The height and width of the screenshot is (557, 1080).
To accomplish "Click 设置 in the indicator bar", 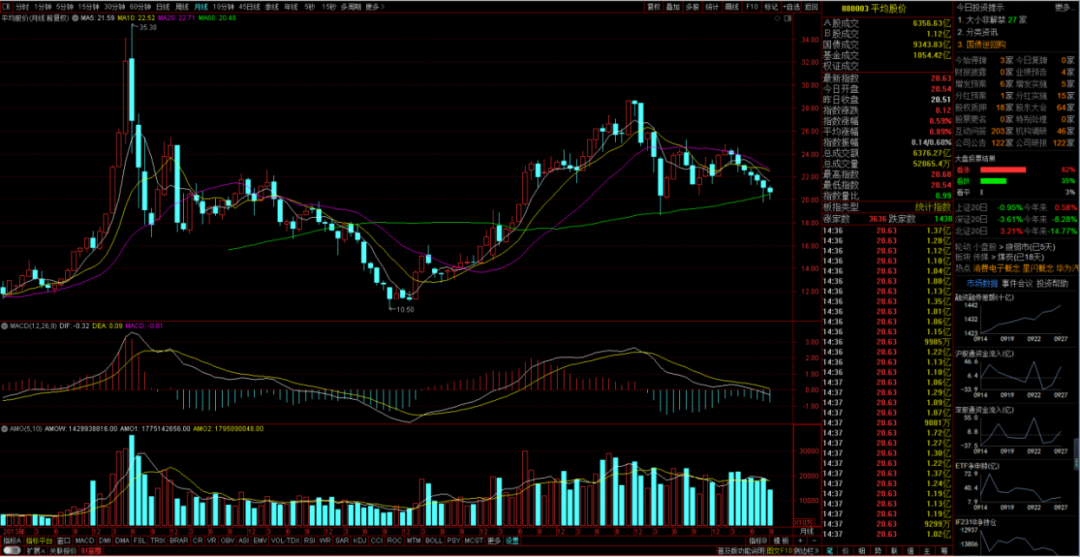I will point(512,540).
